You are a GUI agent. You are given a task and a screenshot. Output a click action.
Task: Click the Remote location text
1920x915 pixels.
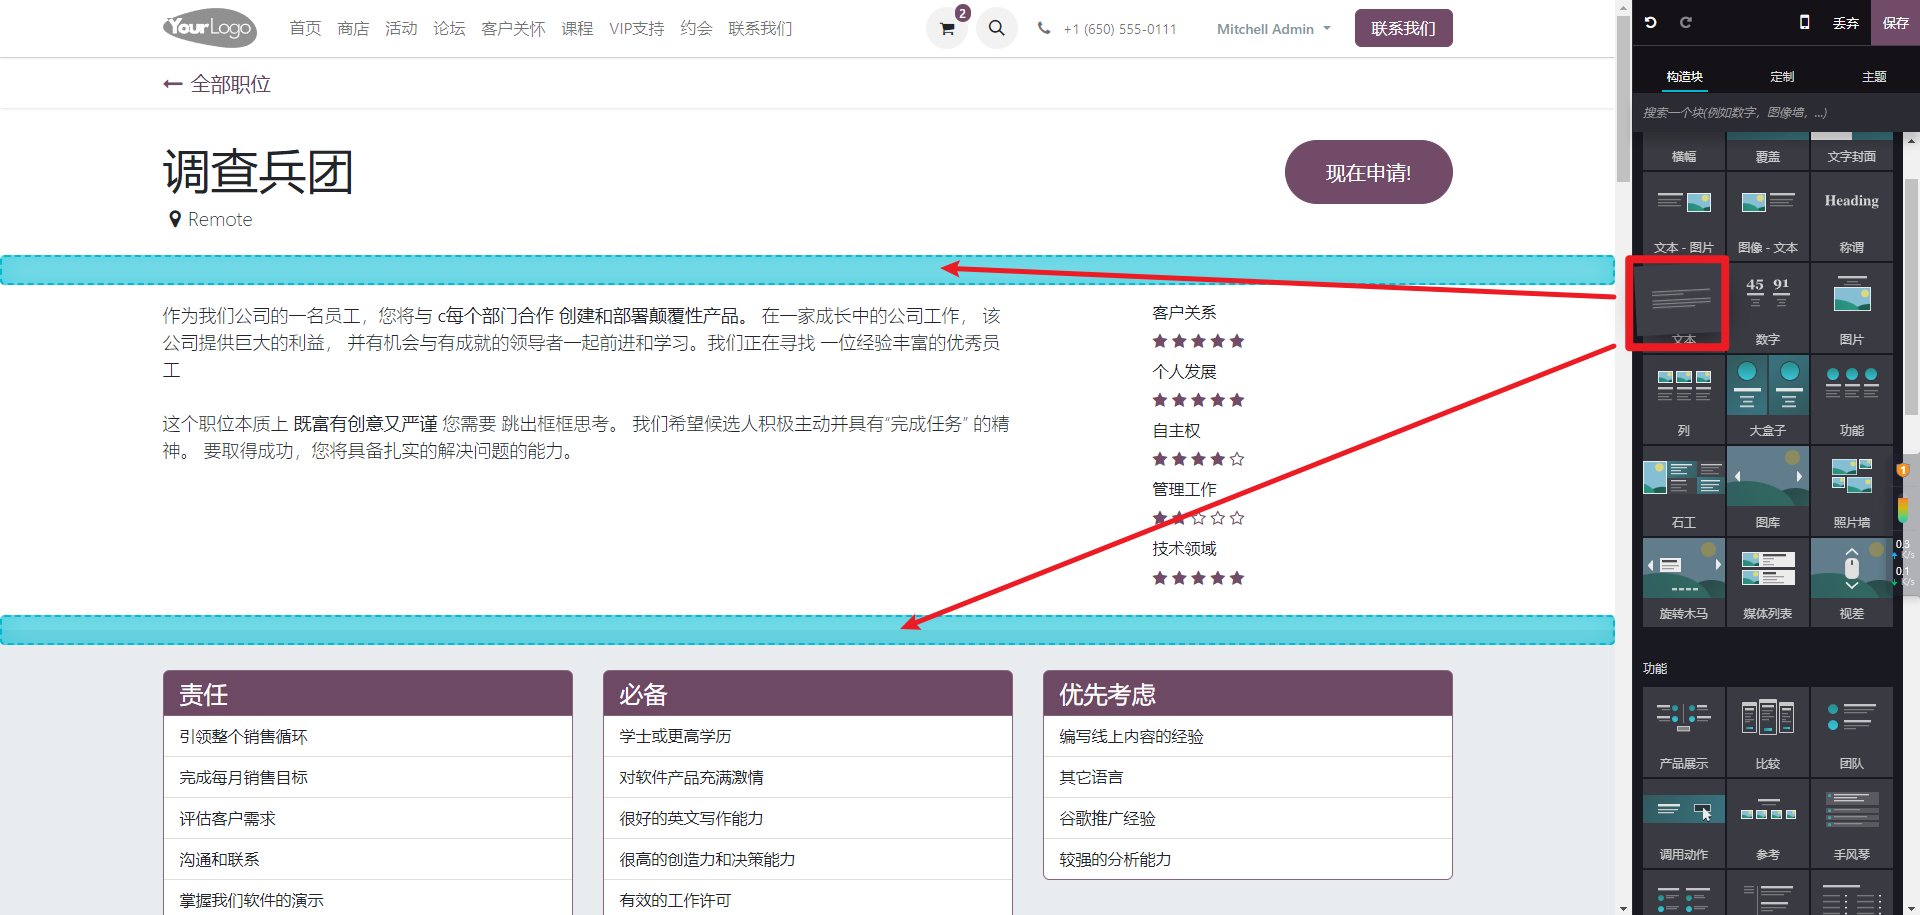[220, 219]
